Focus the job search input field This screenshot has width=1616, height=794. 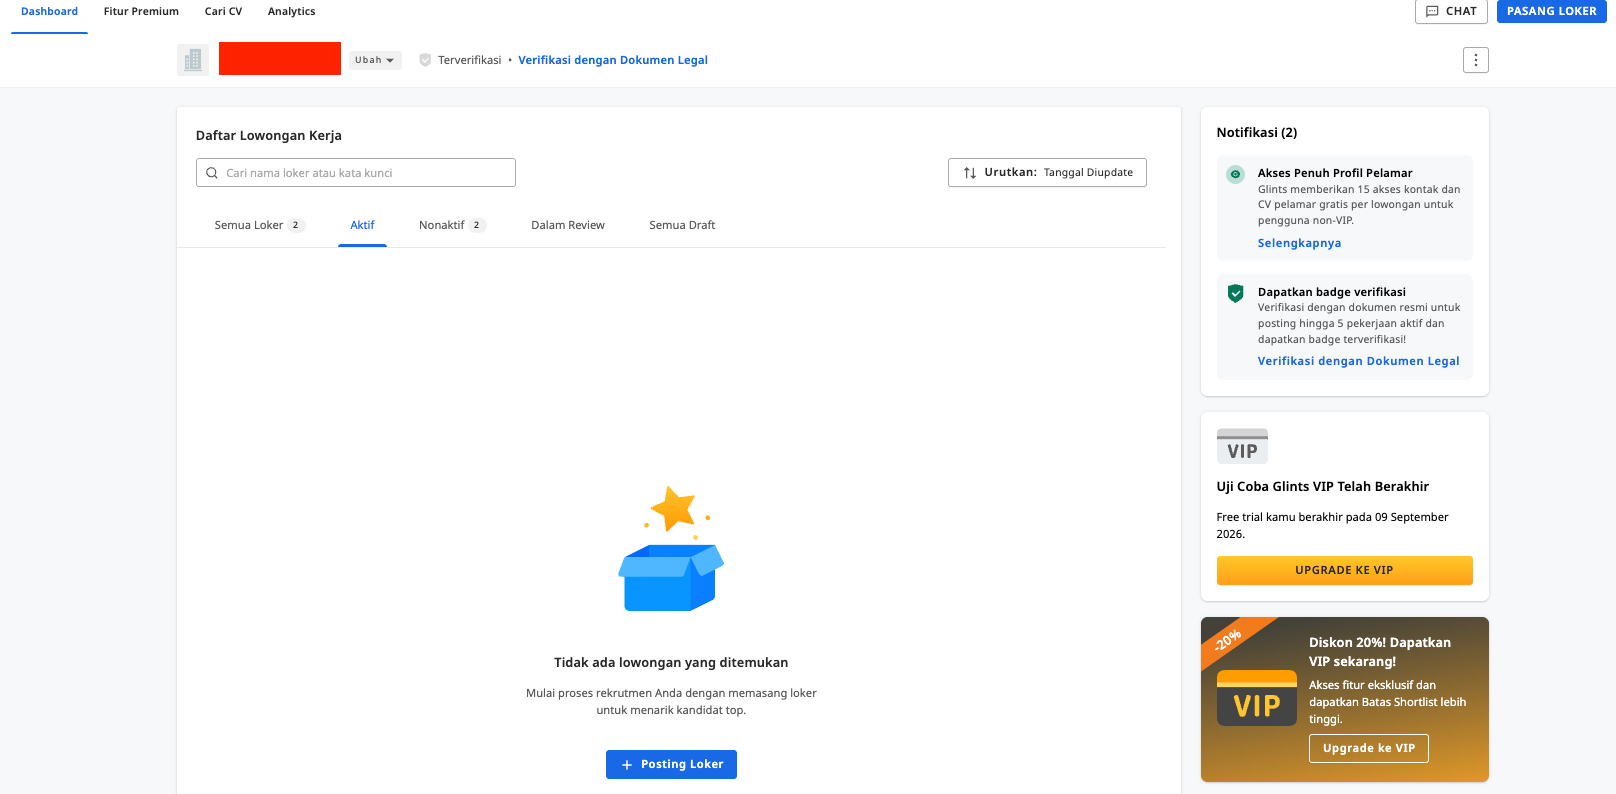pyautogui.click(x=356, y=173)
